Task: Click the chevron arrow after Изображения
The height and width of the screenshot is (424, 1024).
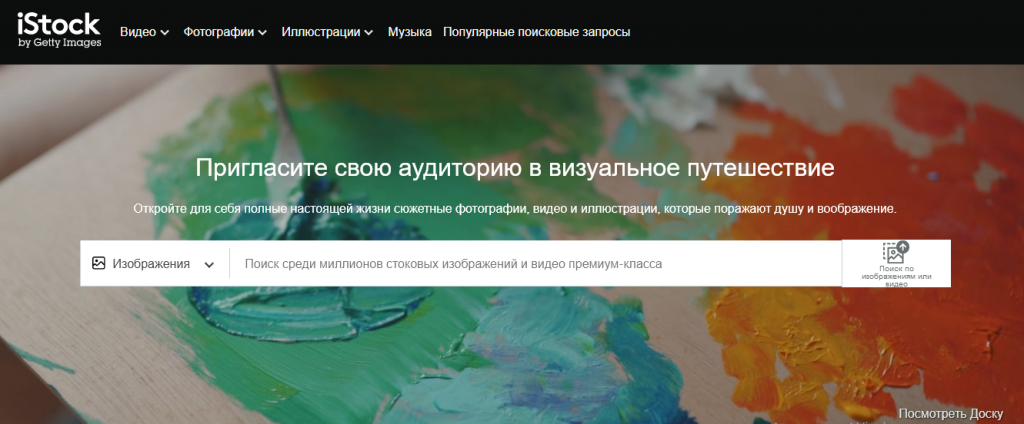Action: 209,265
